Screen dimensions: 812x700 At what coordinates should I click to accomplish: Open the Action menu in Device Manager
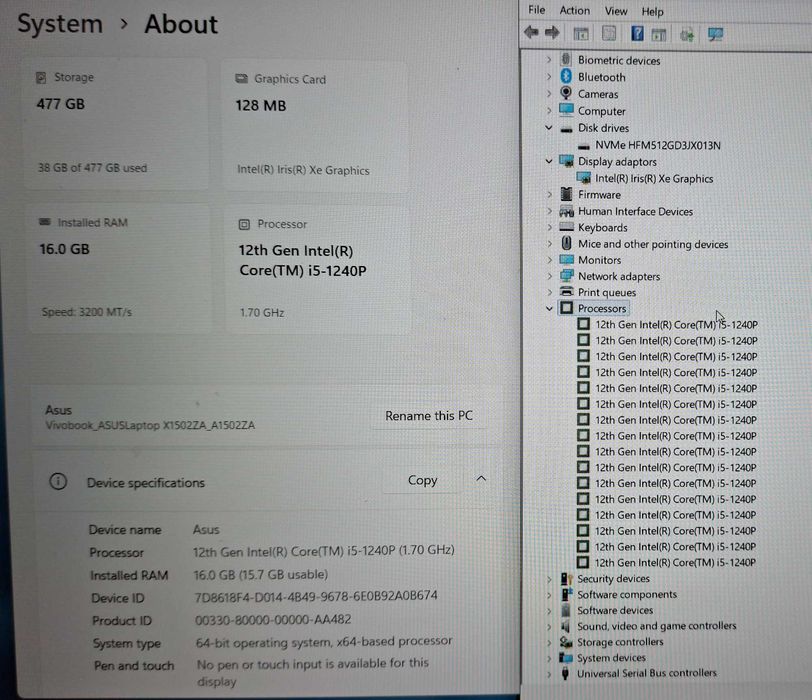[x=574, y=10]
